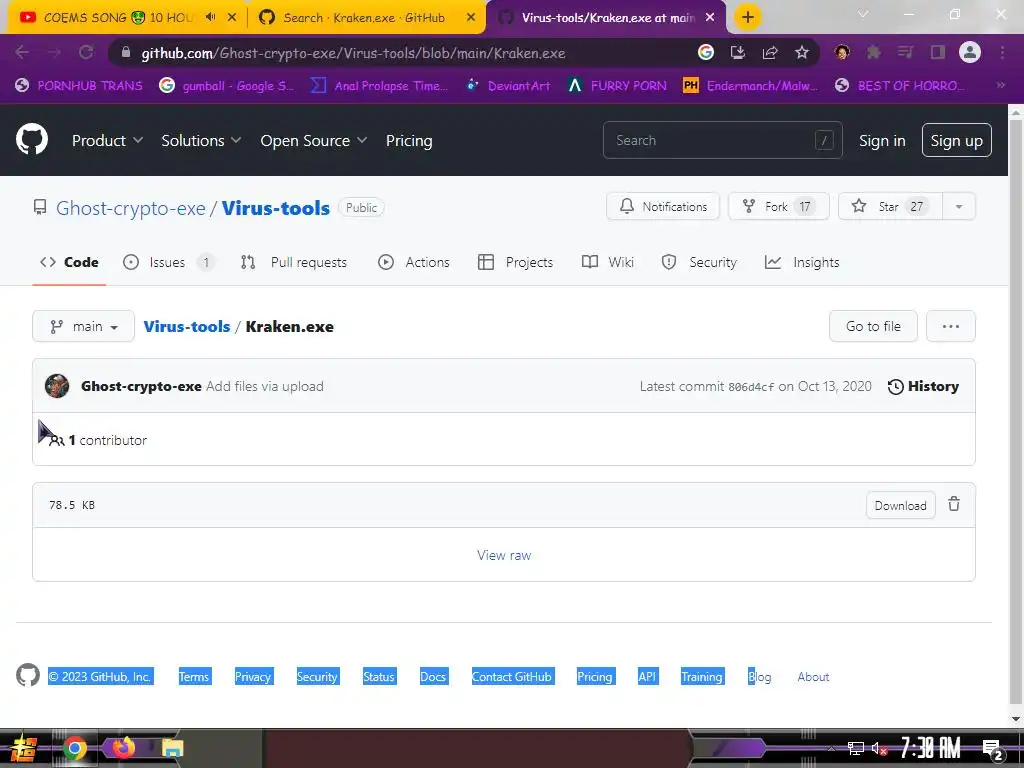Screen dimensions: 1024x768
Task: Open the Ghost-crypto-exe owner link
Action: (x=131, y=208)
